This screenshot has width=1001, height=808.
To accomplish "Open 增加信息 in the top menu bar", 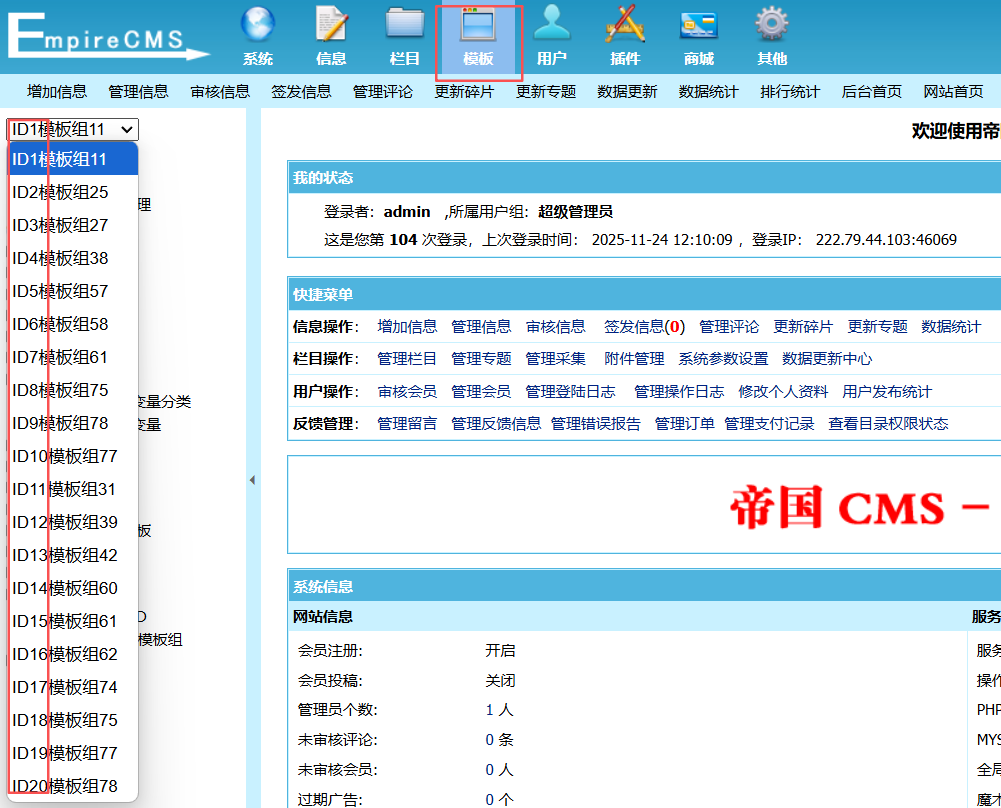I will click(x=57, y=91).
